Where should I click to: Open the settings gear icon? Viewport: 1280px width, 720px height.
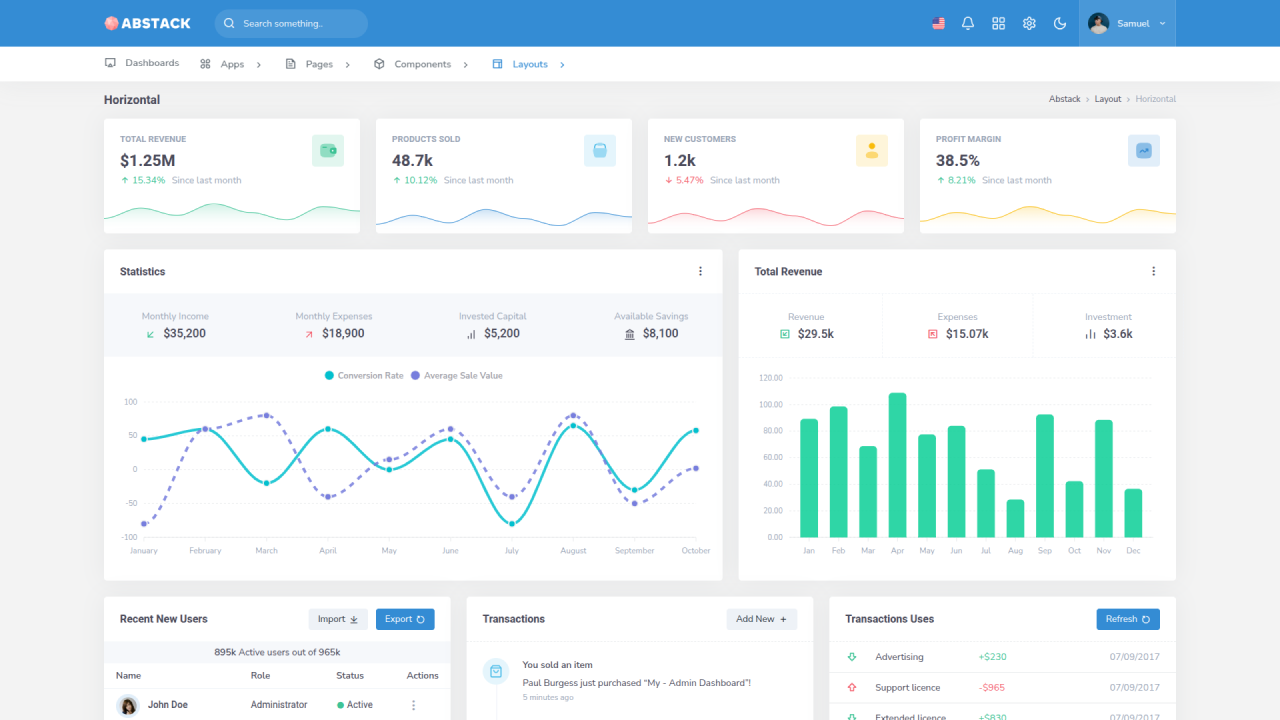[x=1029, y=23]
